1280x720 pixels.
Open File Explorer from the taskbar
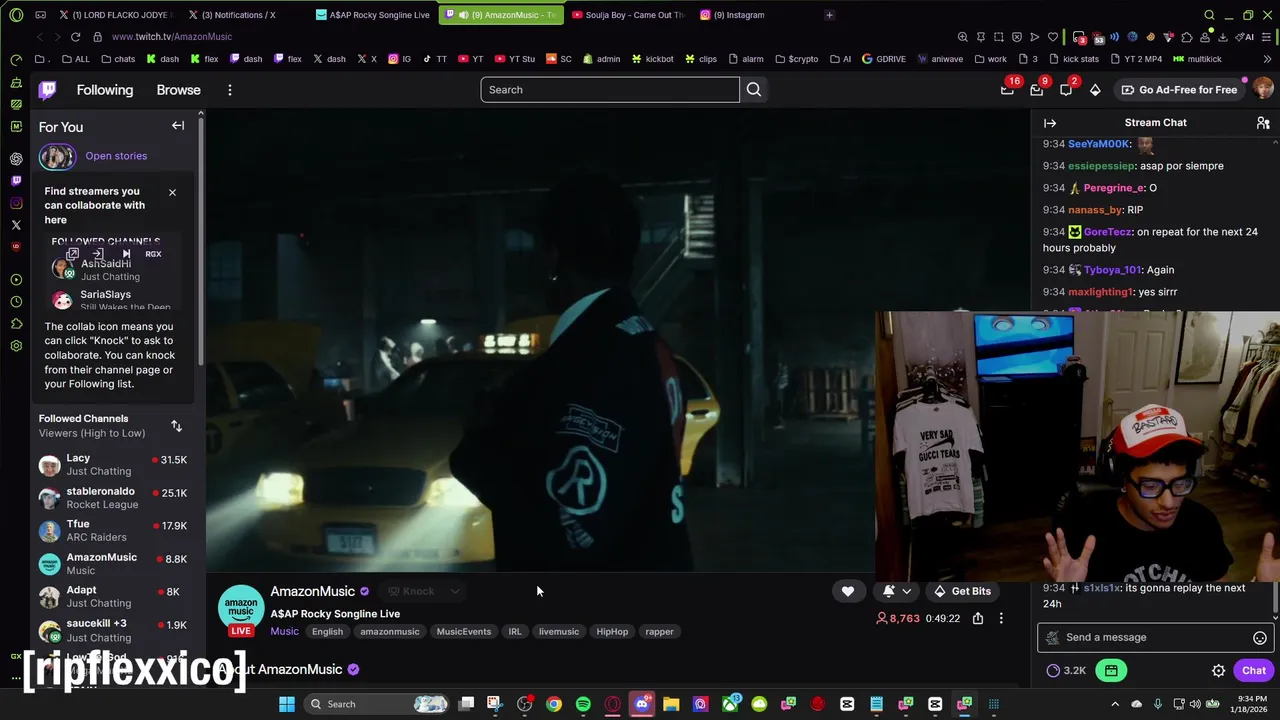[671, 704]
